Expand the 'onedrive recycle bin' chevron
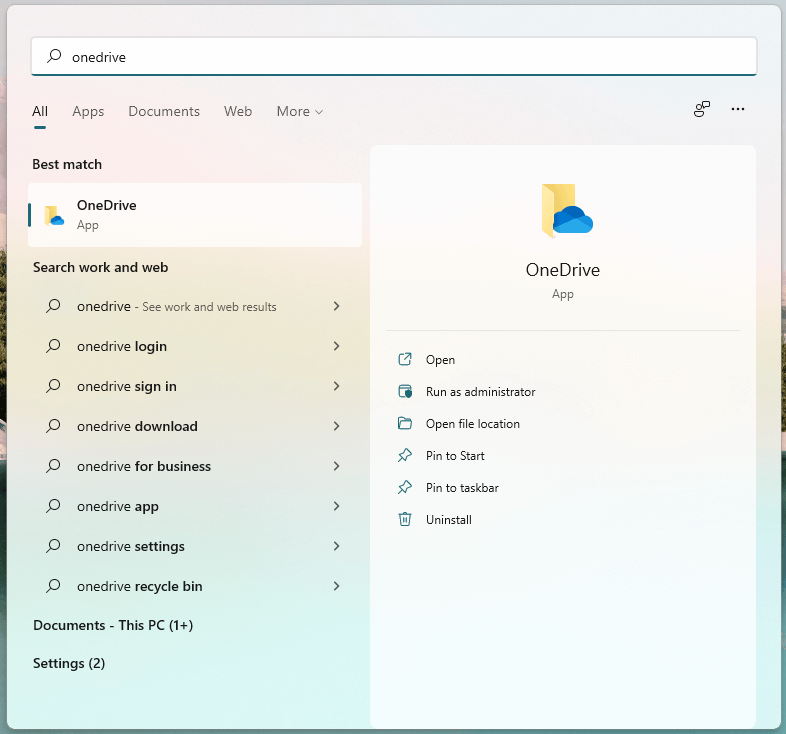This screenshot has height=734, width=786. click(x=336, y=587)
